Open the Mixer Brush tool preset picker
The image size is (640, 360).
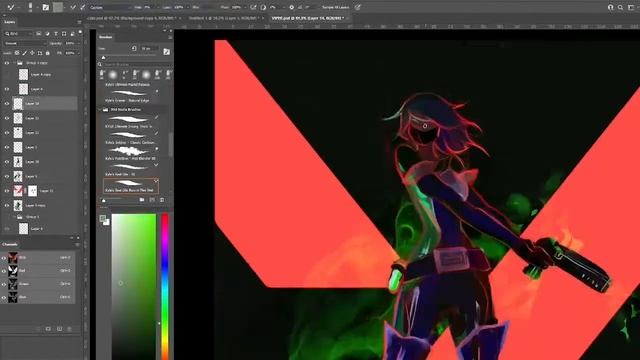[x=12, y=7]
